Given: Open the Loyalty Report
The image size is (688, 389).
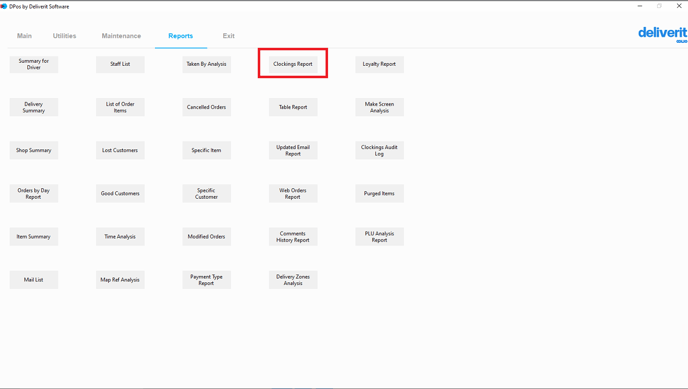Looking at the screenshot, I should point(380,64).
